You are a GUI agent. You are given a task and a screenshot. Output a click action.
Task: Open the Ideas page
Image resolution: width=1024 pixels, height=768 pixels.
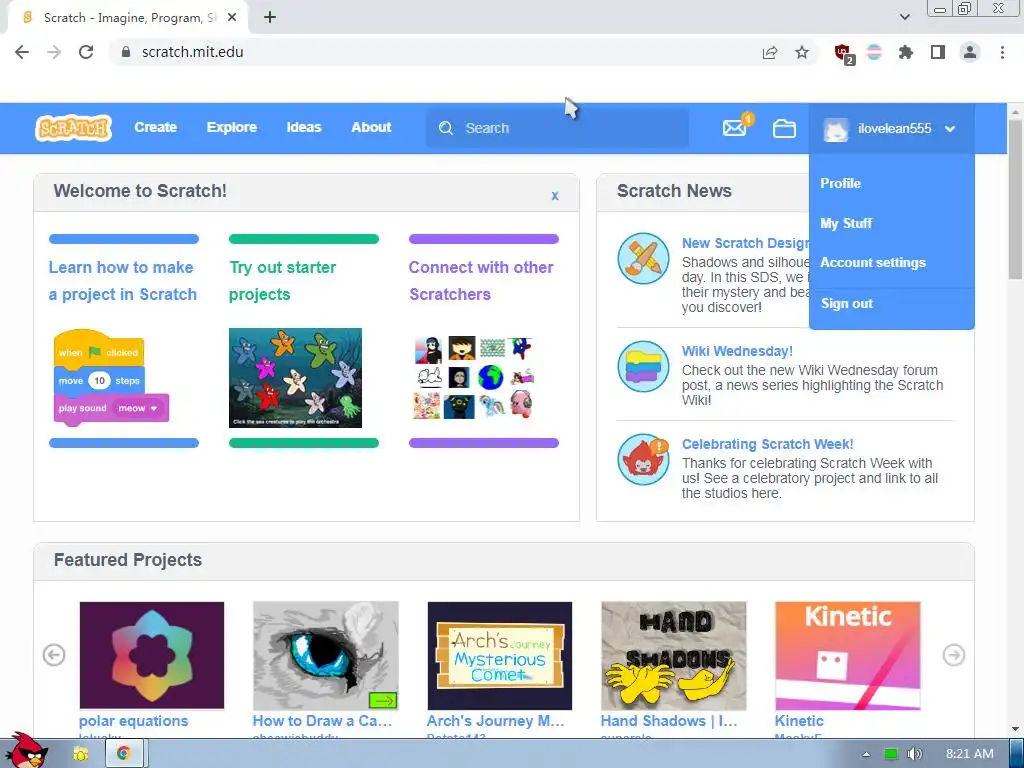click(x=304, y=127)
